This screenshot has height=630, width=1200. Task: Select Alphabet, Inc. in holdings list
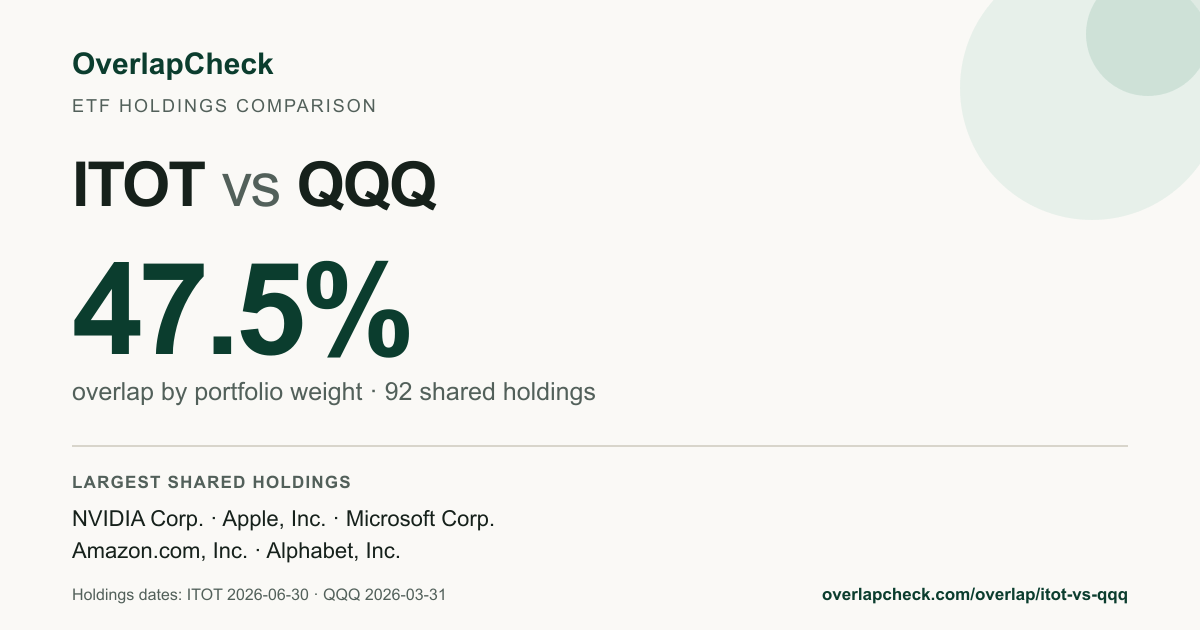coord(333,550)
